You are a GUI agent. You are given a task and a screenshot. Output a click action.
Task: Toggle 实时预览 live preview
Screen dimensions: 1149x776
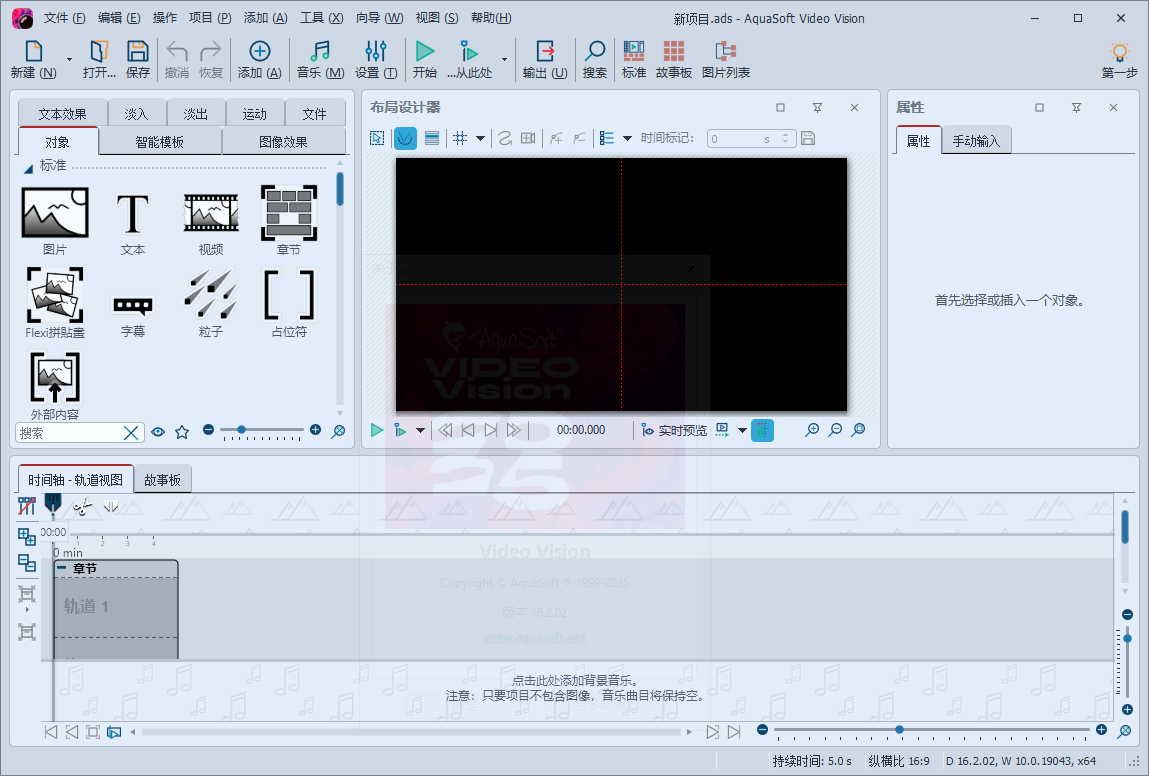click(674, 430)
